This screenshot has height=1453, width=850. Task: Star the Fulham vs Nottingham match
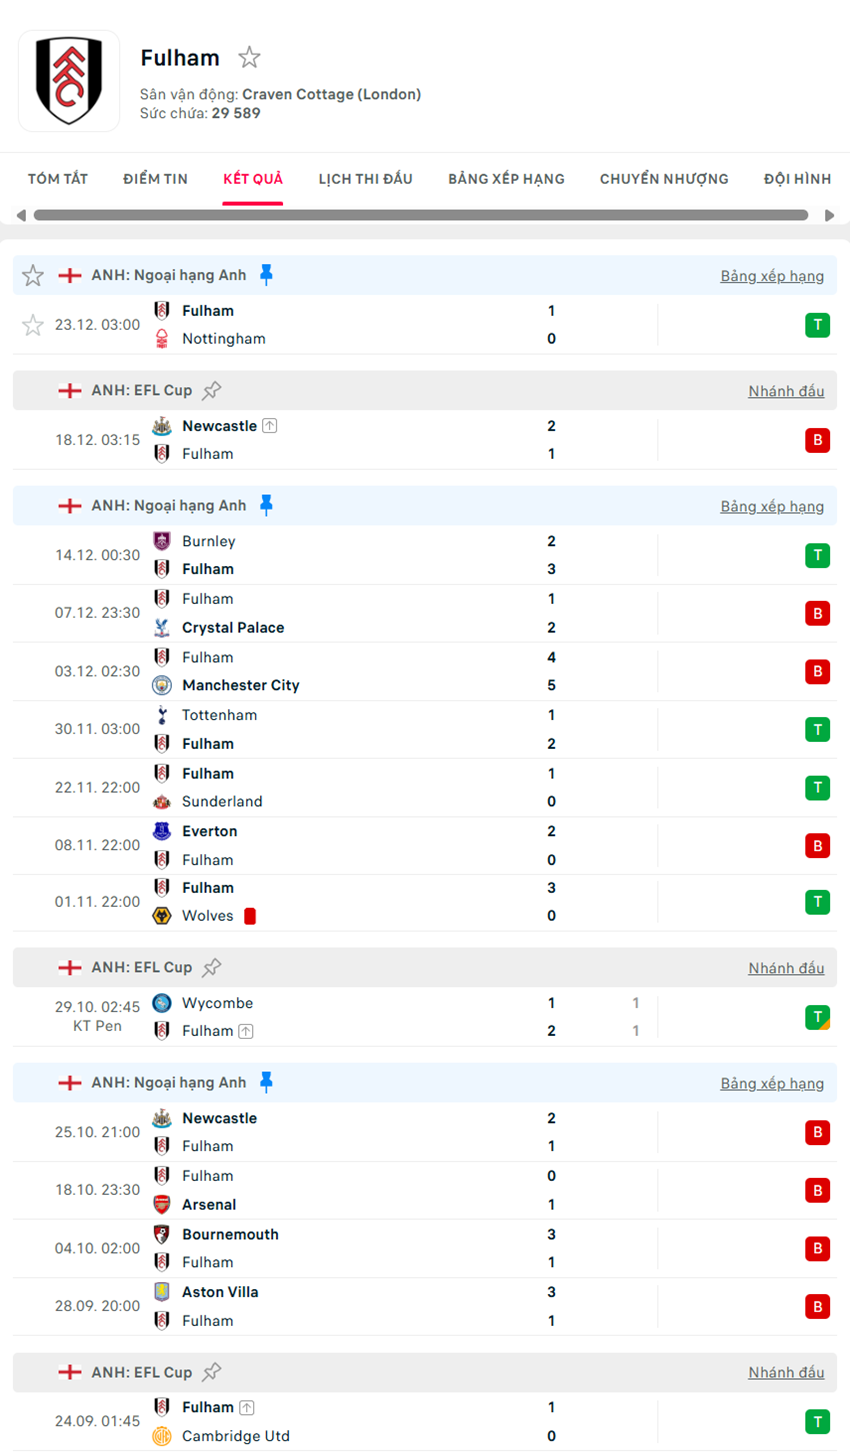pyautogui.click(x=33, y=325)
